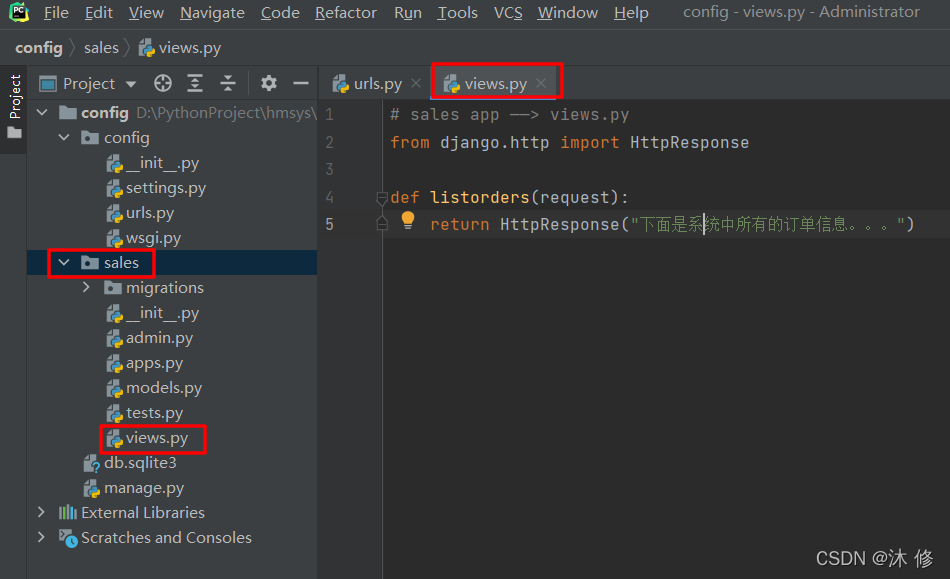This screenshot has width=950, height=579.
Task: Click the Expand All icon in Project toolbar
Action: [x=195, y=83]
